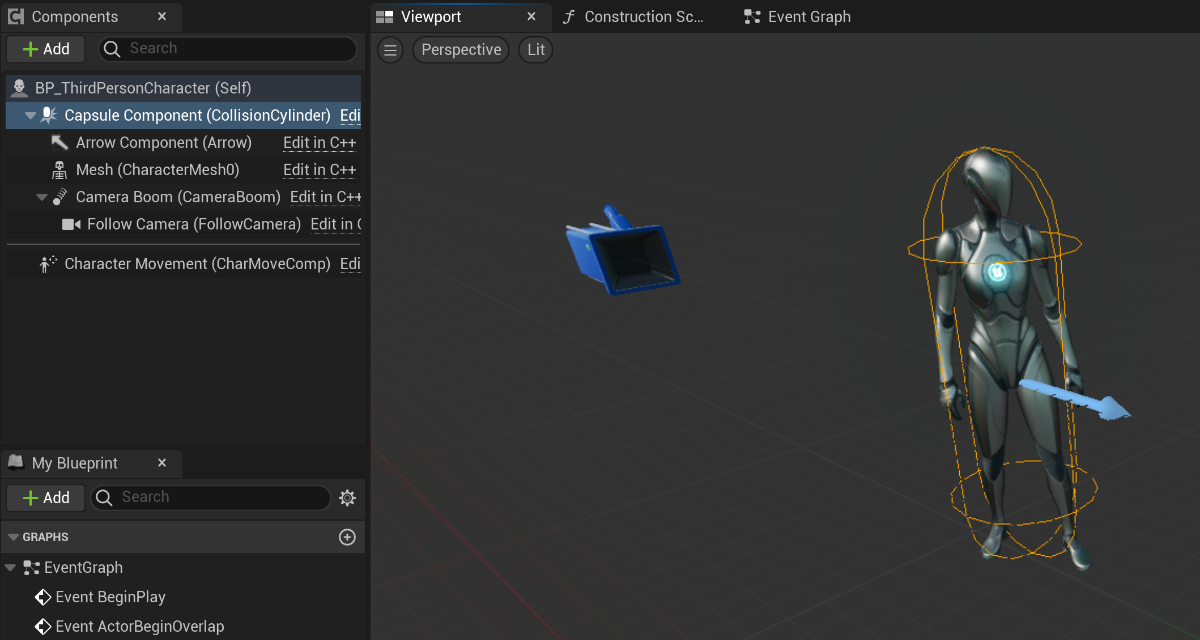The image size is (1200, 640).
Task: Add new graph with plus circle icon
Action: [x=347, y=537]
